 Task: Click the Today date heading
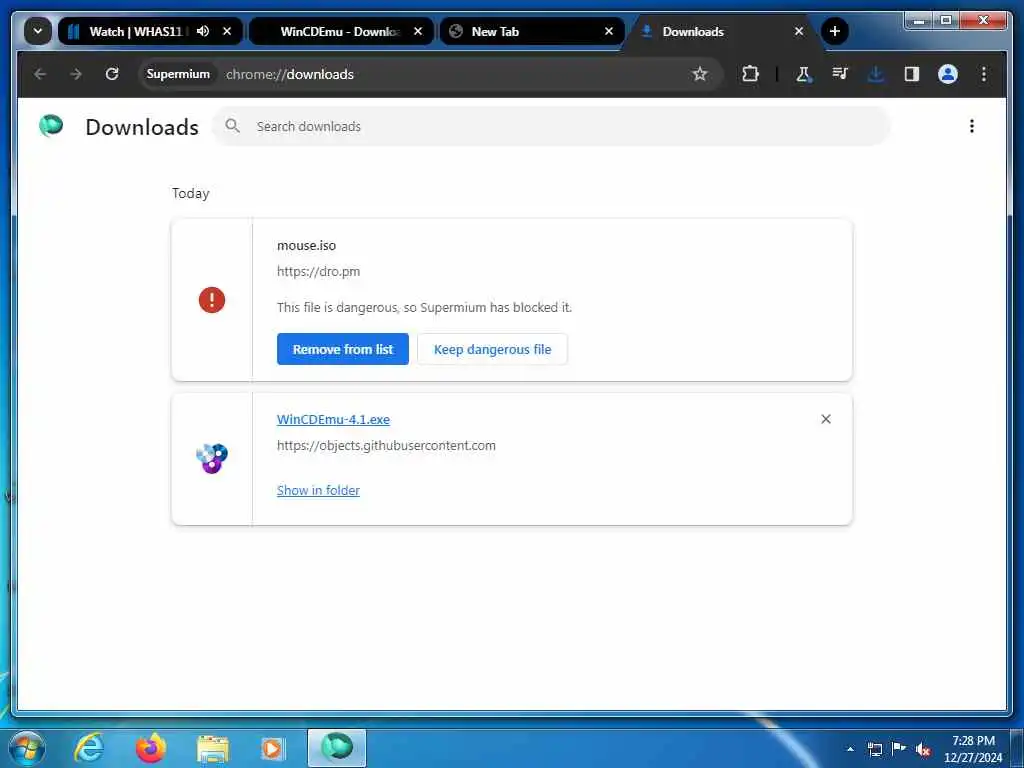(x=190, y=193)
